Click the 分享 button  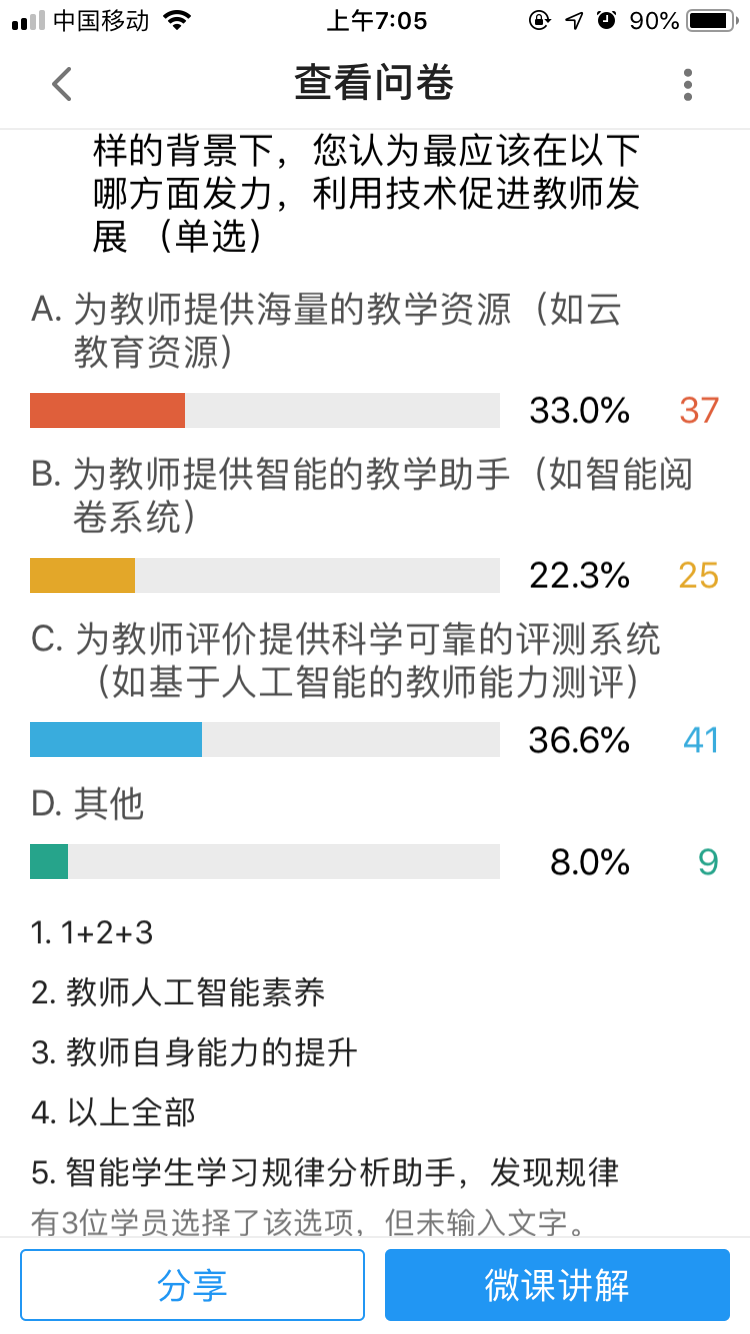pyautogui.click(x=192, y=1285)
